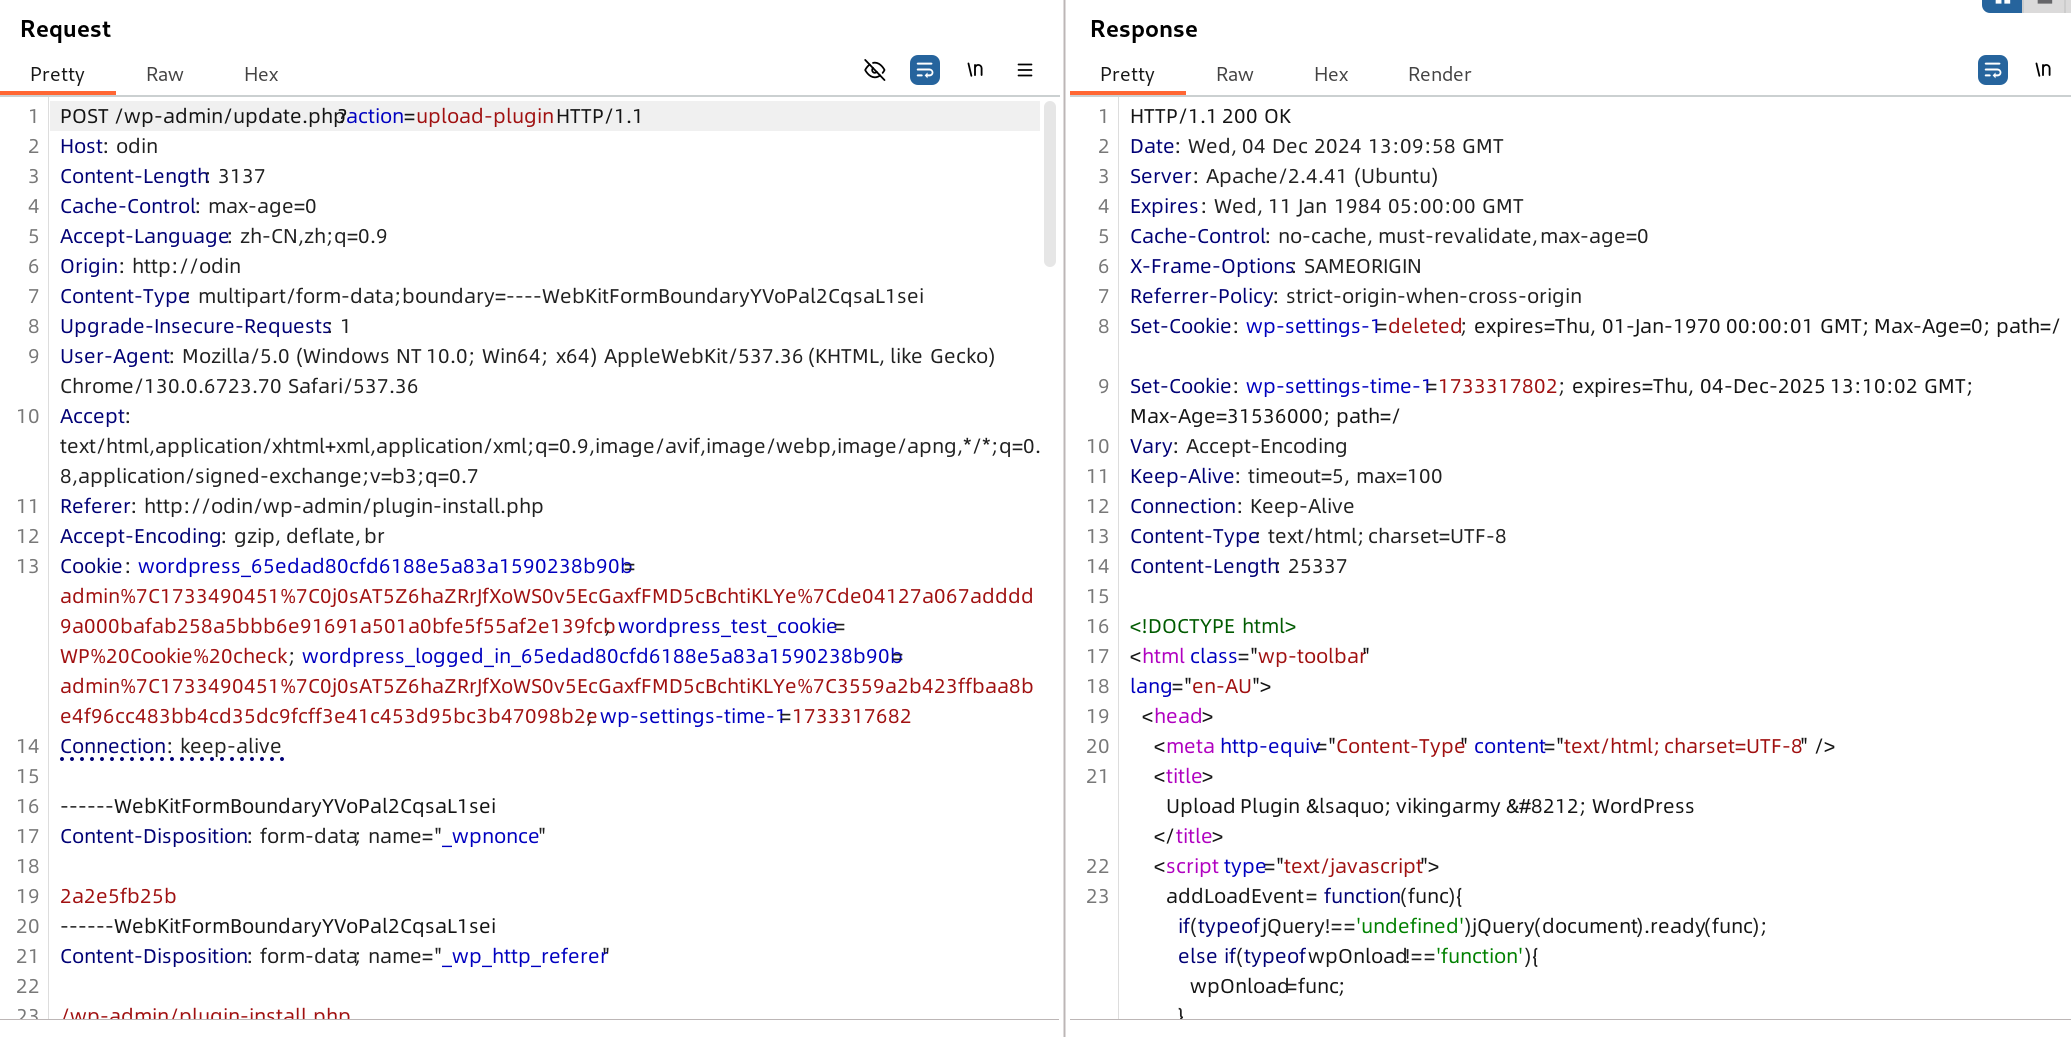This screenshot has width=2071, height=1037.
Task: Click the multipart/form-data Content-Type header line
Action: [x=492, y=296]
